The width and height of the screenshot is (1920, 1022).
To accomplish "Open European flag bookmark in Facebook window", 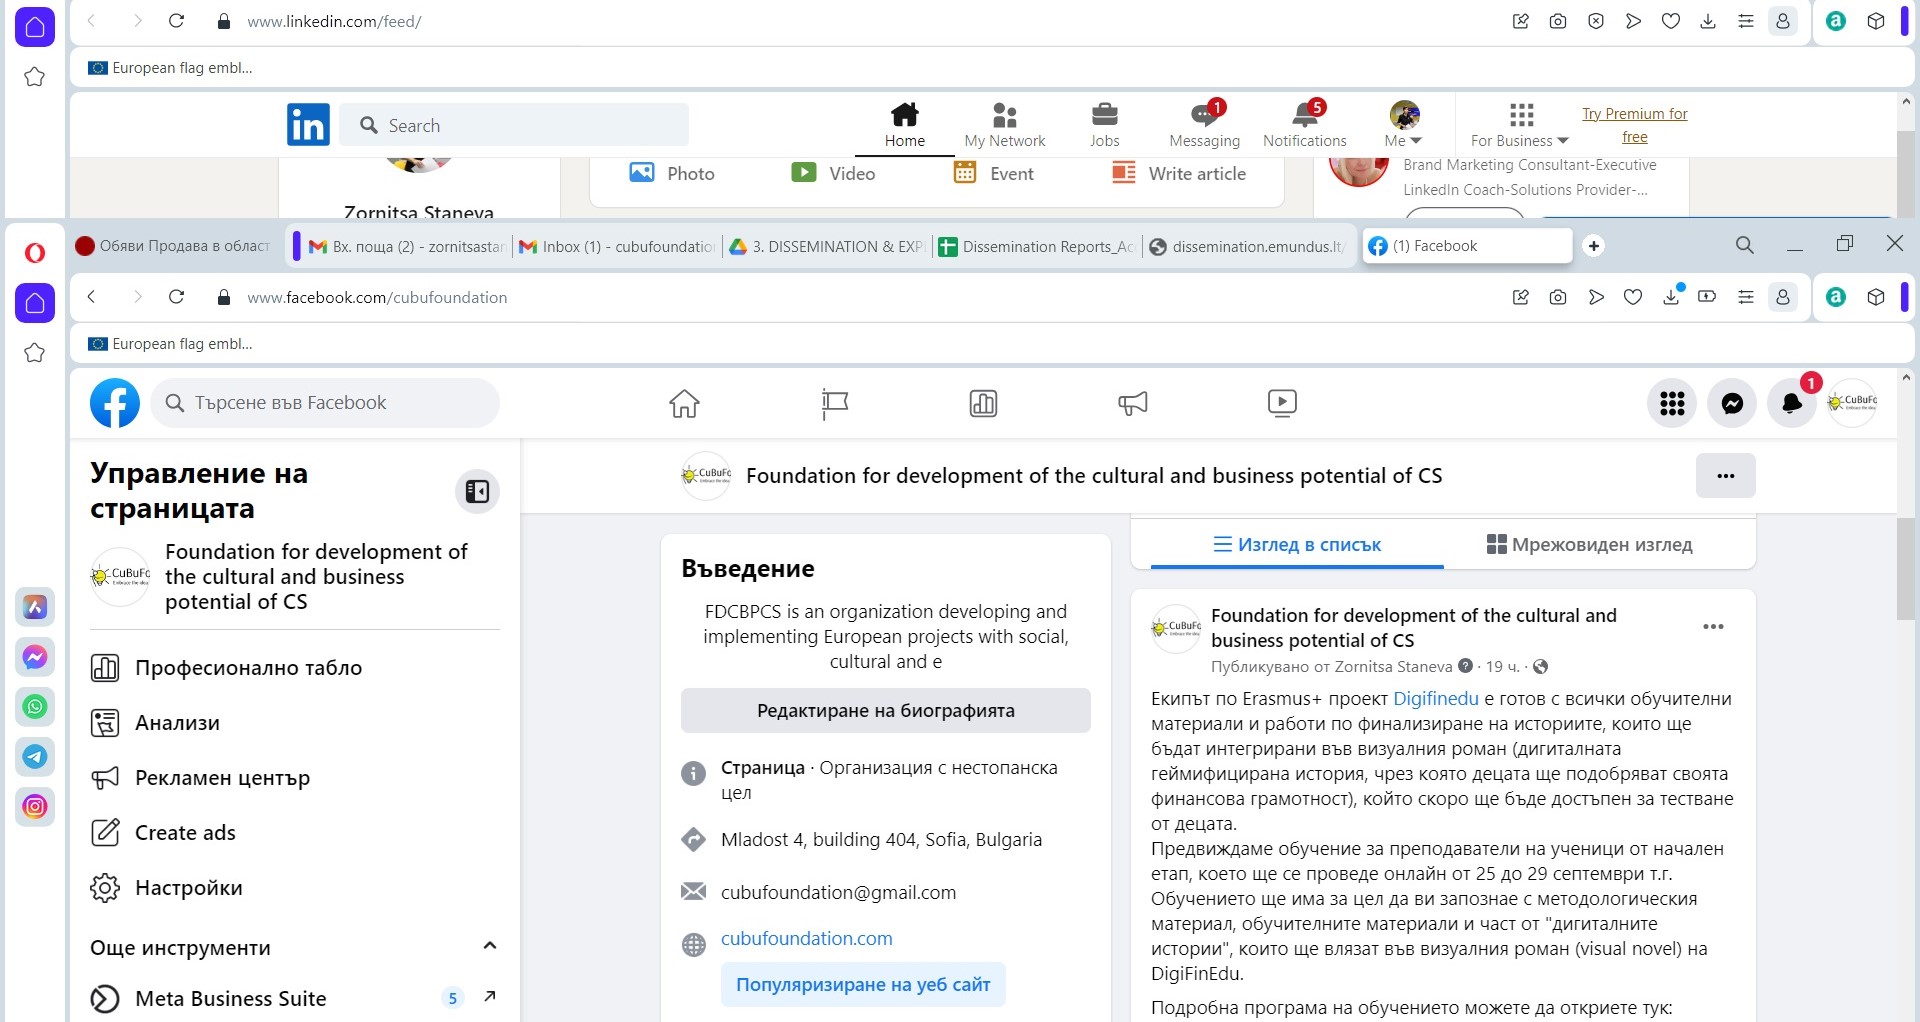I will [170, 344].
